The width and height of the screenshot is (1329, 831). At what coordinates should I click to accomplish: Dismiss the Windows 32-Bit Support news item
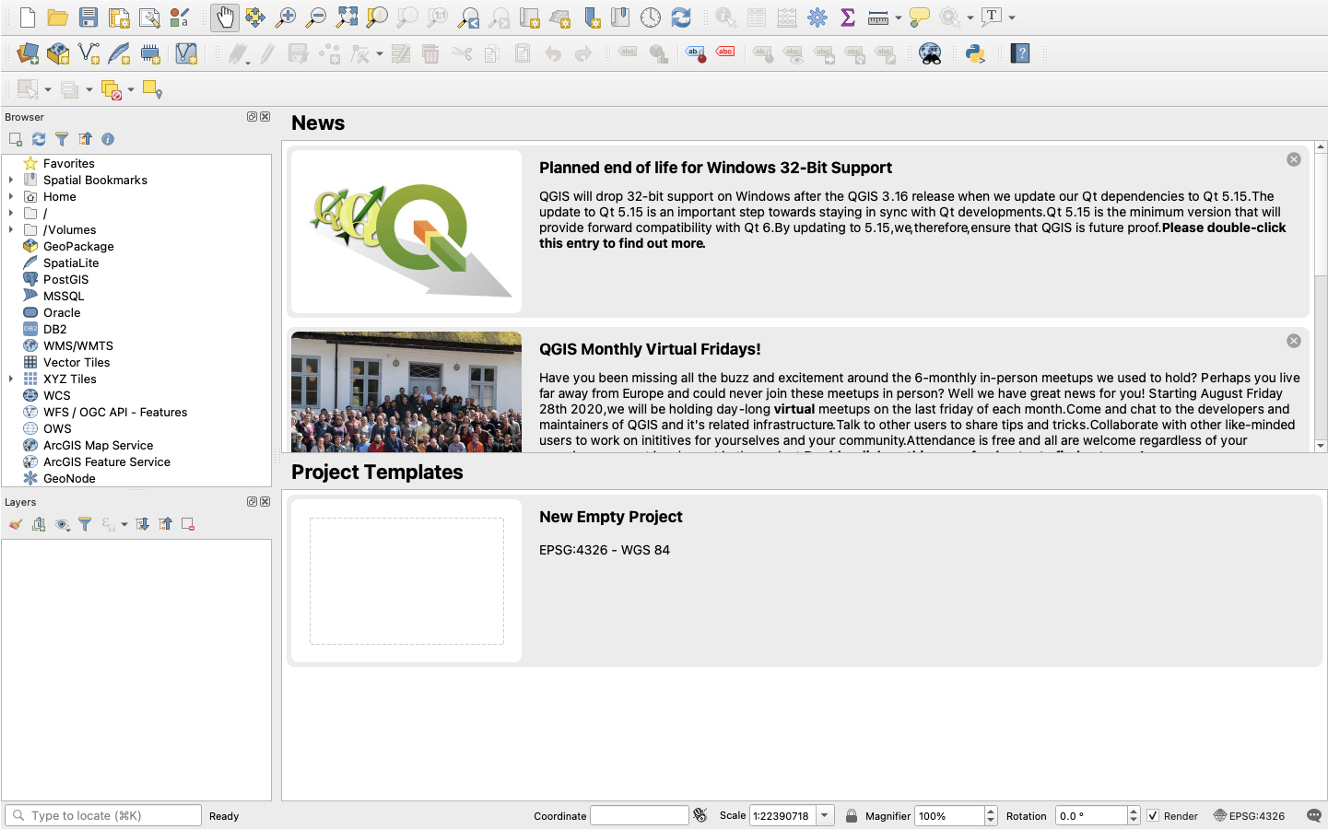click(x=1294, y=159)
